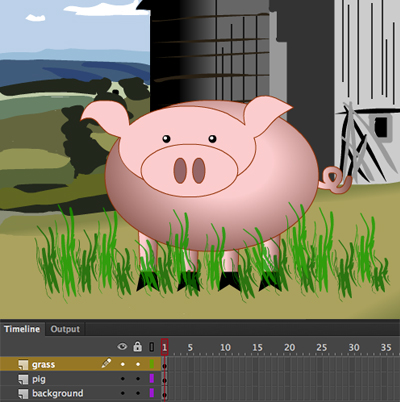Screen dimensions: 400x402
Task: Lock the background layer
Action: tap(138, 393)
